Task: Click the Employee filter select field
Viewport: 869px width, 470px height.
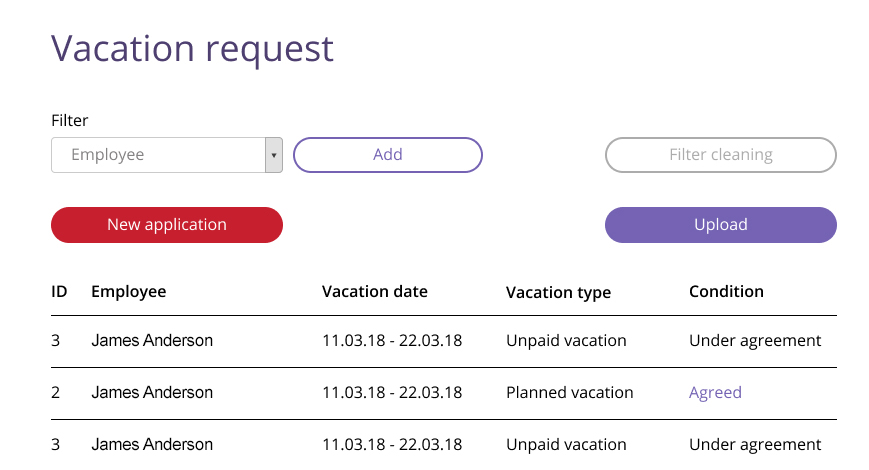Action: point(157,155)
